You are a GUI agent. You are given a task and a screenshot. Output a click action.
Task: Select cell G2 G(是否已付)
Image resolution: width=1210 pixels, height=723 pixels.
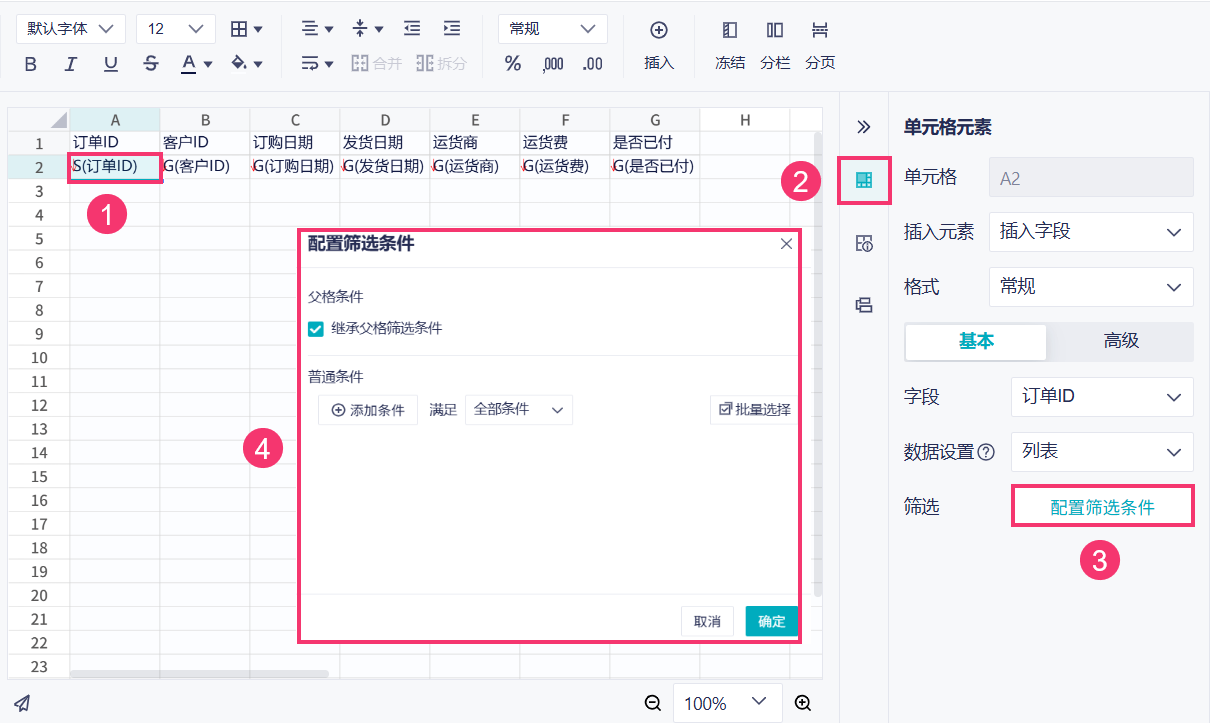tap(655, 167)
